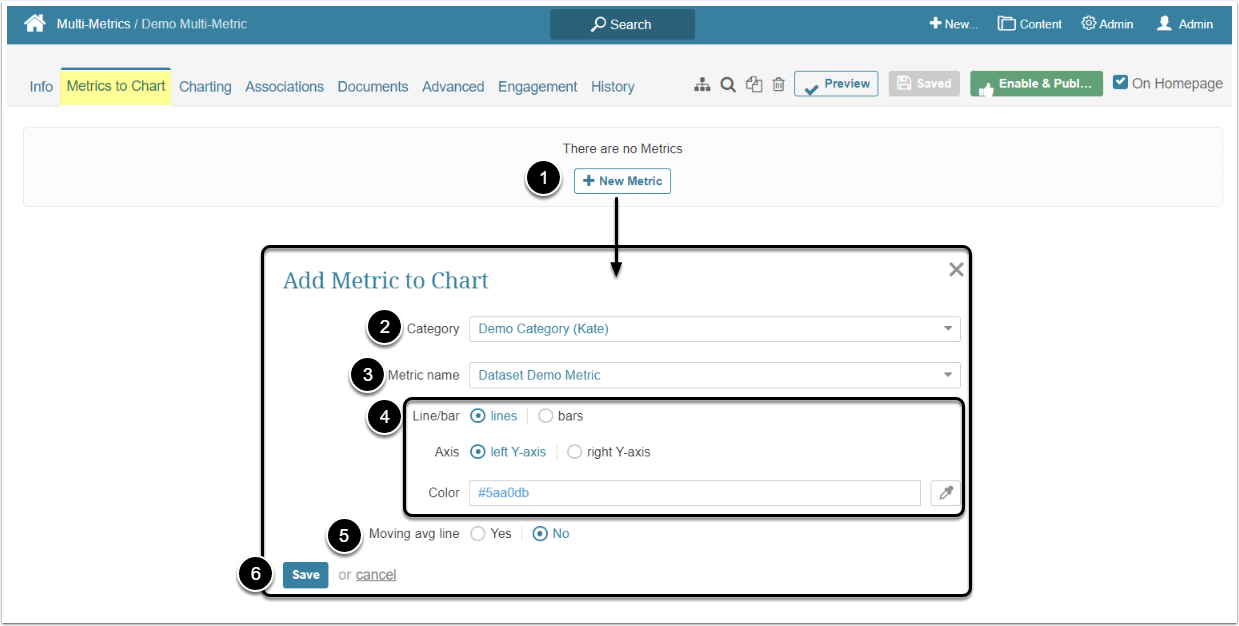The image size is (1239, 626).
Task: Click the magnifier icon beside the hierarchy icon
Action: point(729,85)
